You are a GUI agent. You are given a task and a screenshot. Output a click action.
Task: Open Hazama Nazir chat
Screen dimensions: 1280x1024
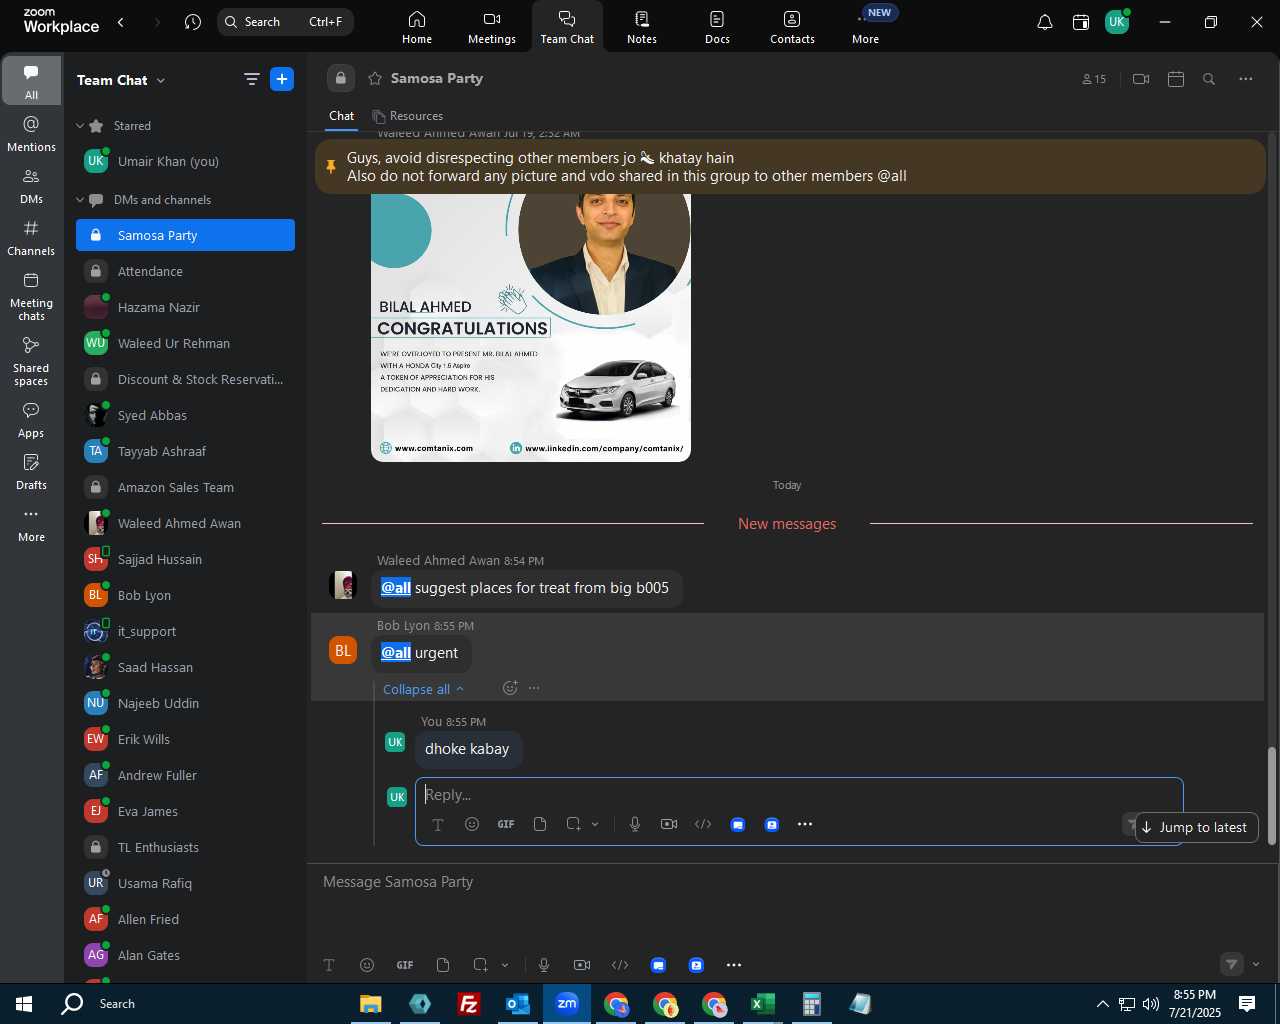click(185, 308)
